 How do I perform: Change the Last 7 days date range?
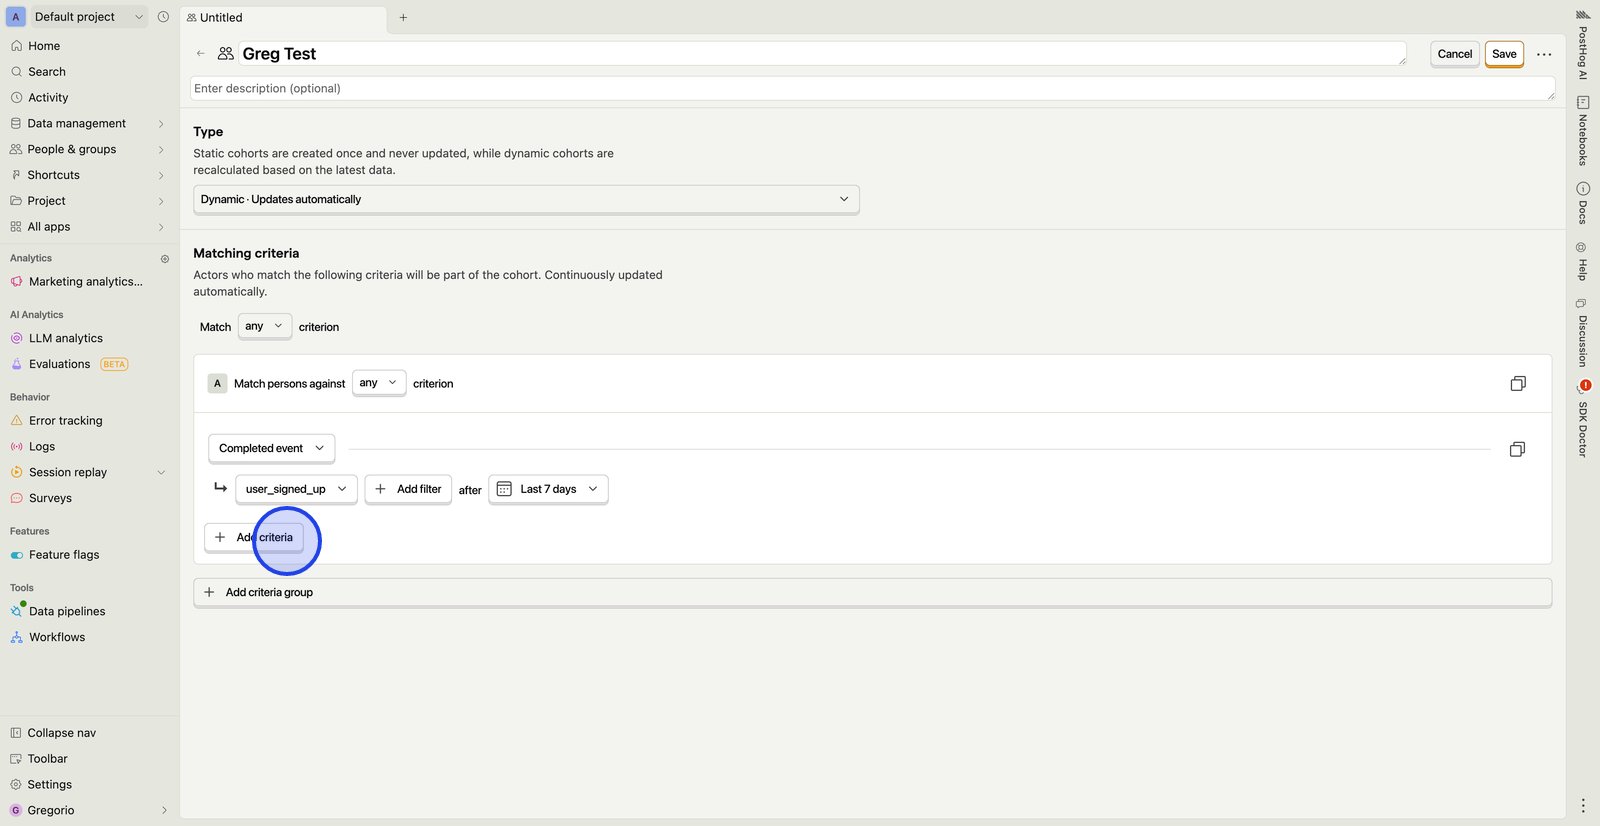pyautogui.click(x=548, y=489)
